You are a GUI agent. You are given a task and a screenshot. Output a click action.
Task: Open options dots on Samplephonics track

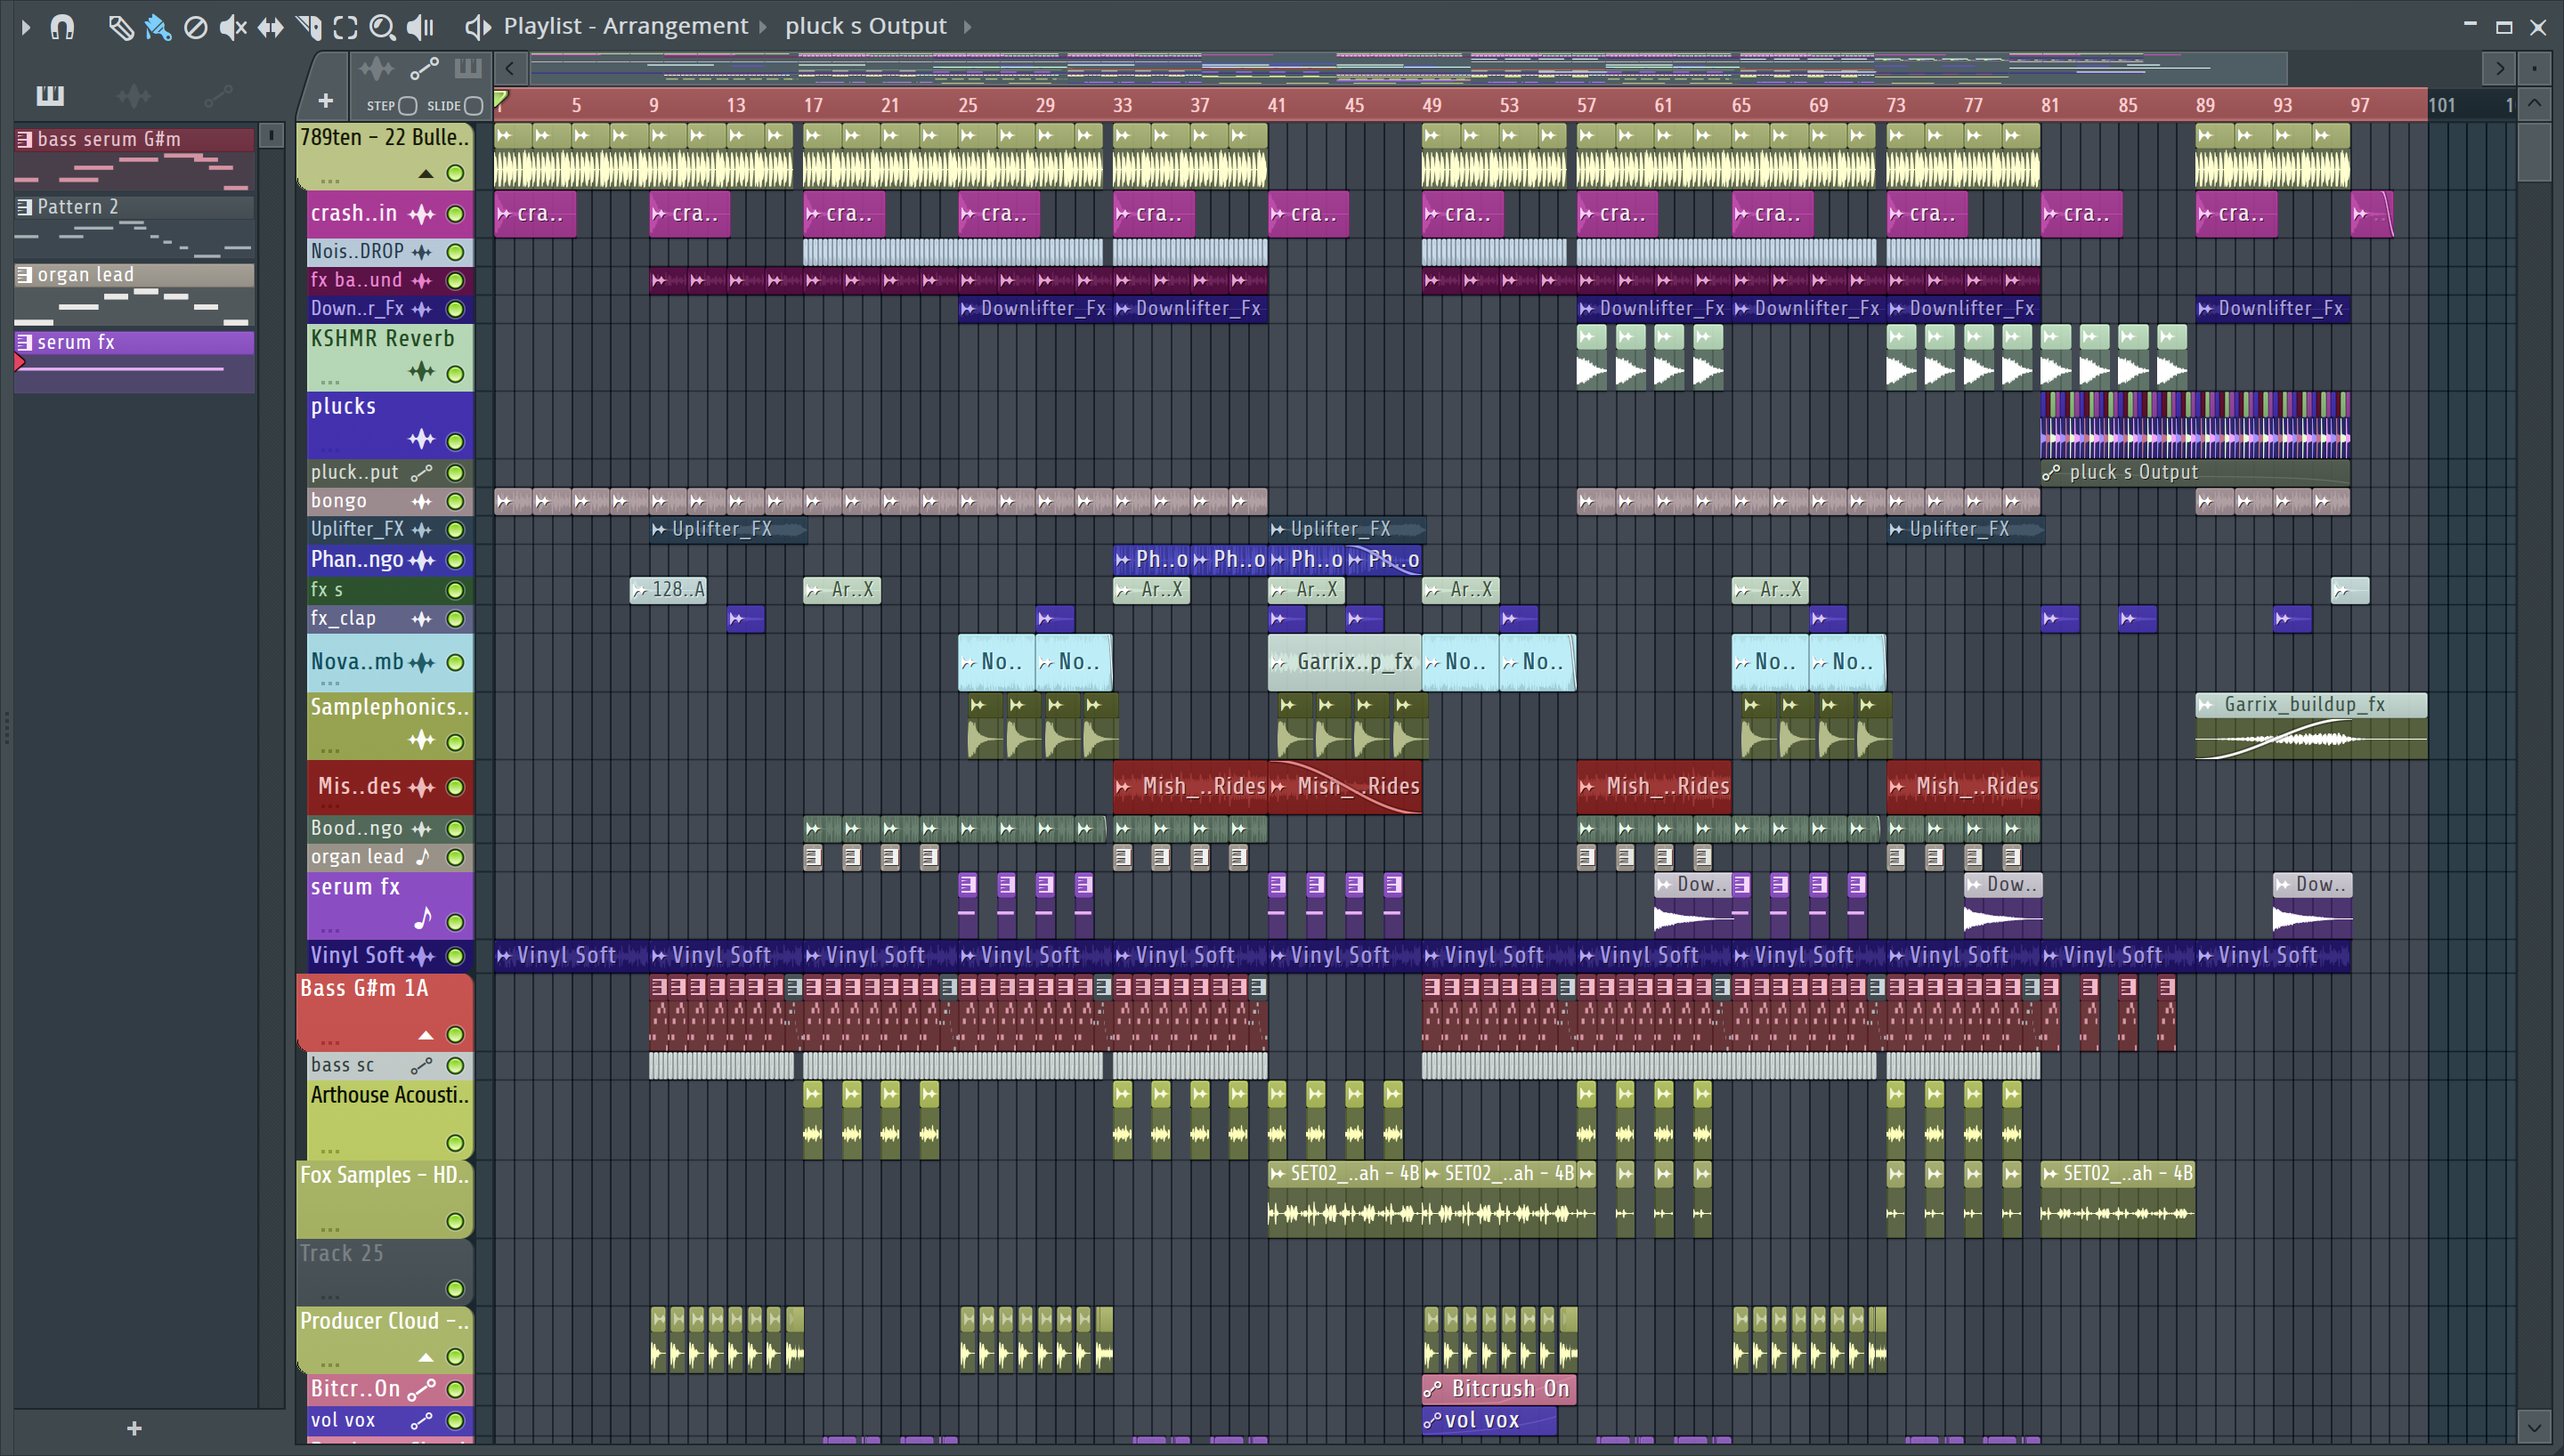click(x=330, y=749)
